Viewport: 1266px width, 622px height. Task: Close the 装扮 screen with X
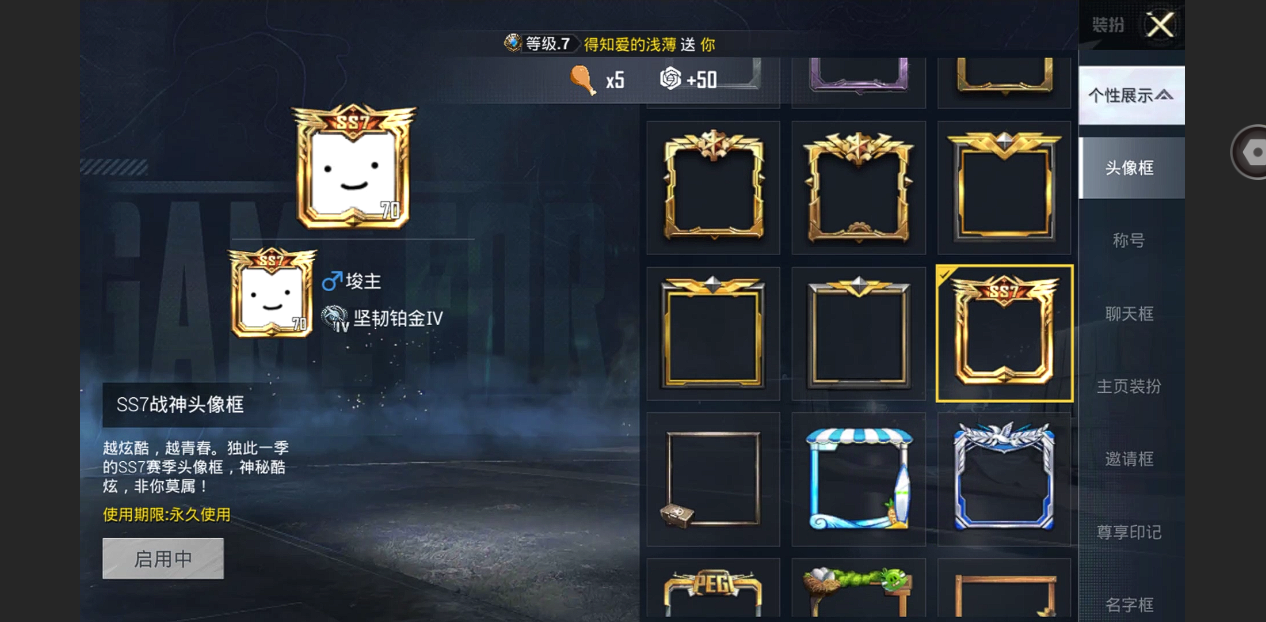pos(1160,25)
